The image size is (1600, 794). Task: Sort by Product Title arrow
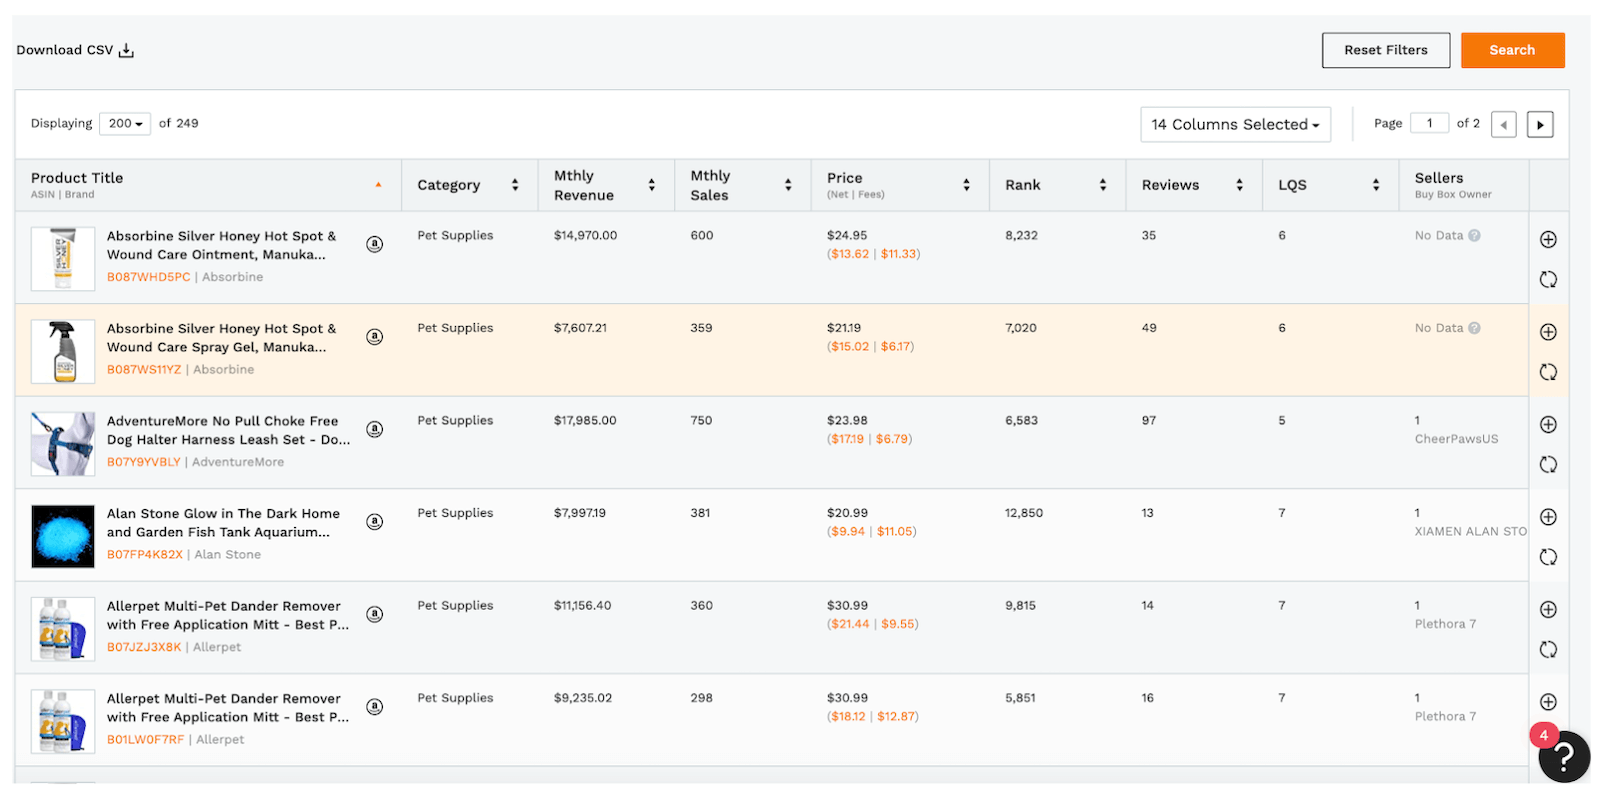(x=378, y=185)
